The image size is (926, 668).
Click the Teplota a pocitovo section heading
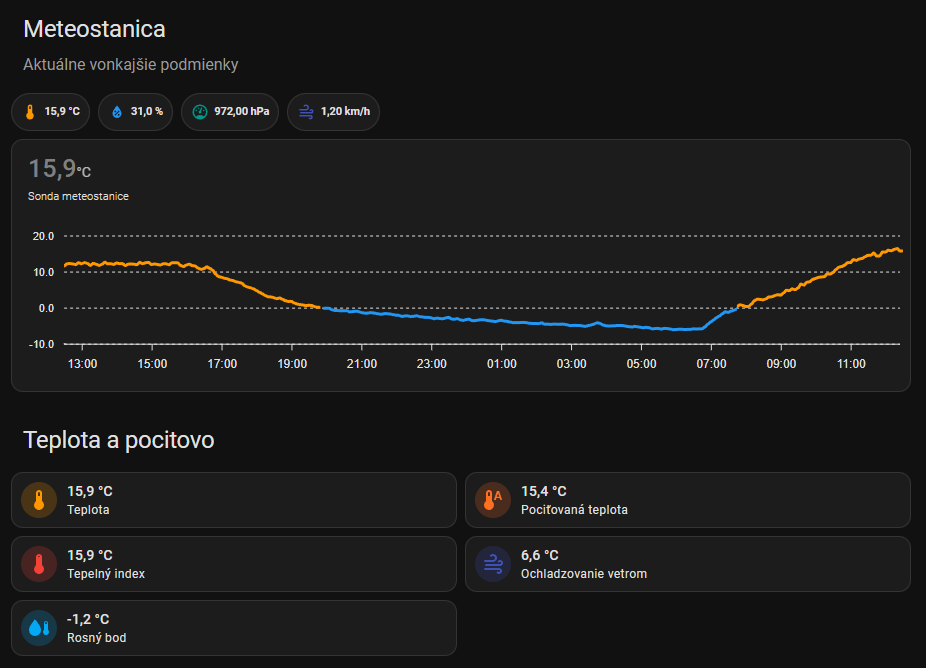coord(118,440)
